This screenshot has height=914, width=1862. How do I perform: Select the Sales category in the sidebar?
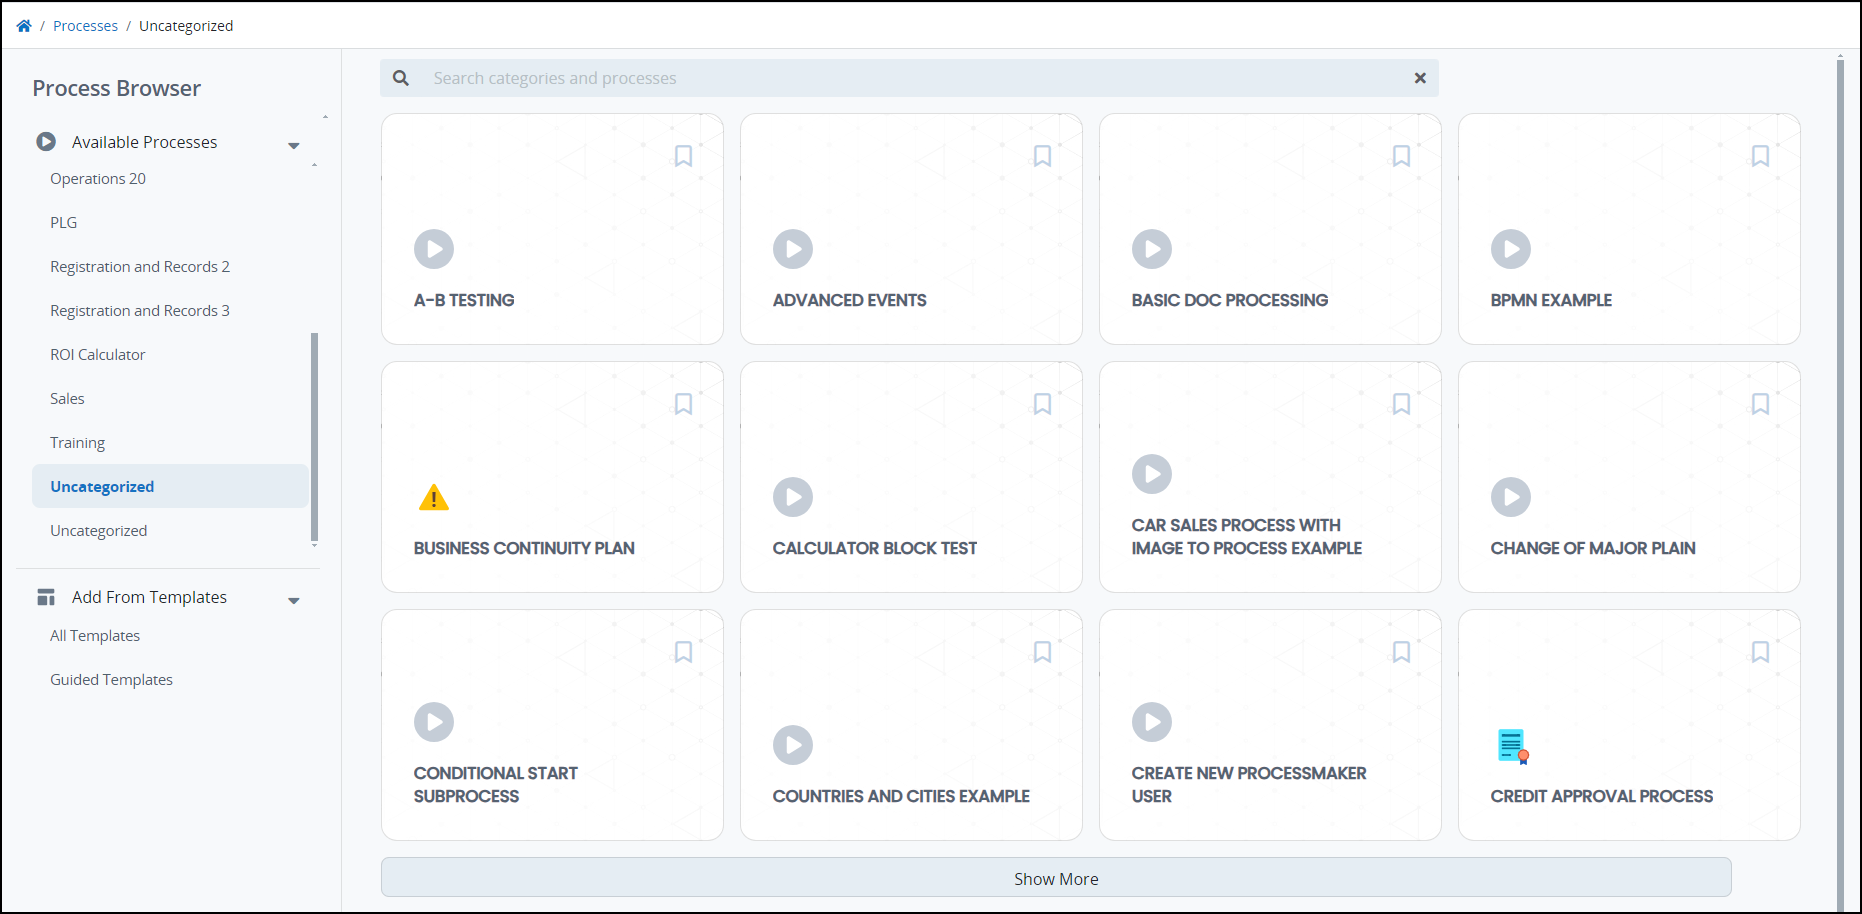(x=67, y=398)
